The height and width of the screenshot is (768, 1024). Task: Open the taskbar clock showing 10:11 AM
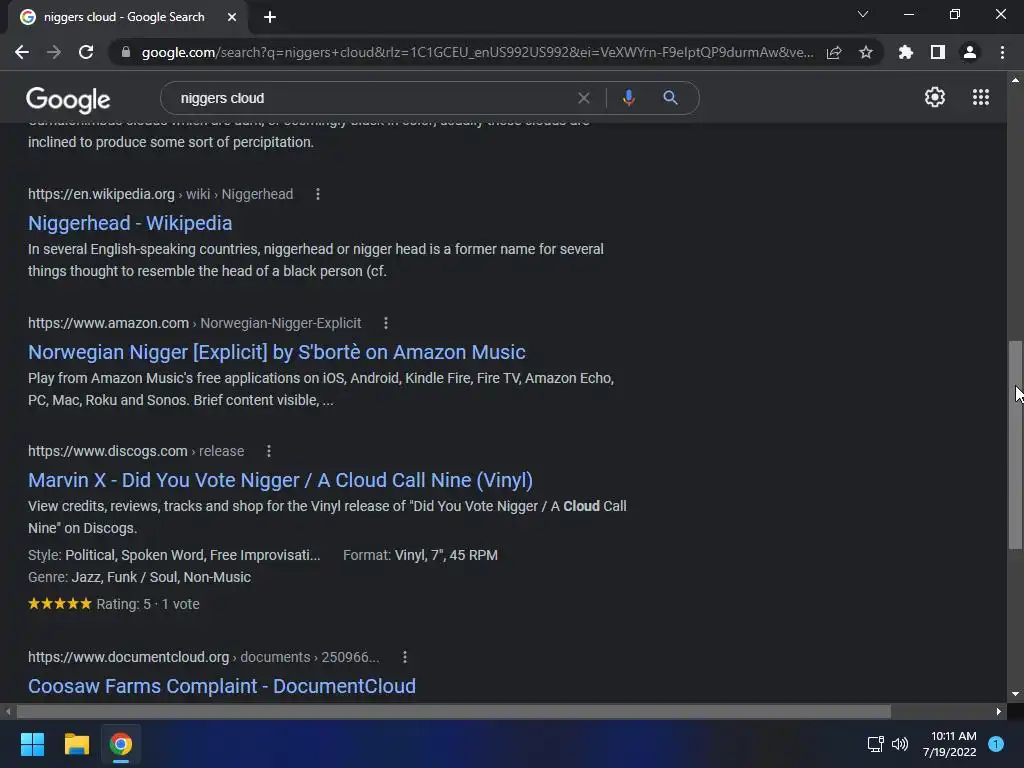950,744
